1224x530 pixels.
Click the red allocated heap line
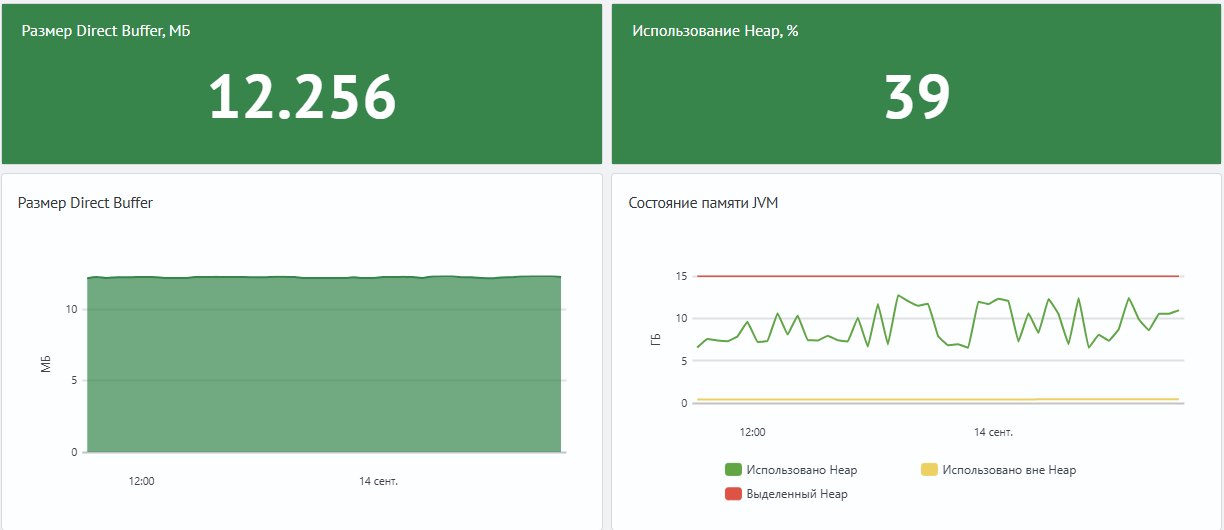pos(940,276)
